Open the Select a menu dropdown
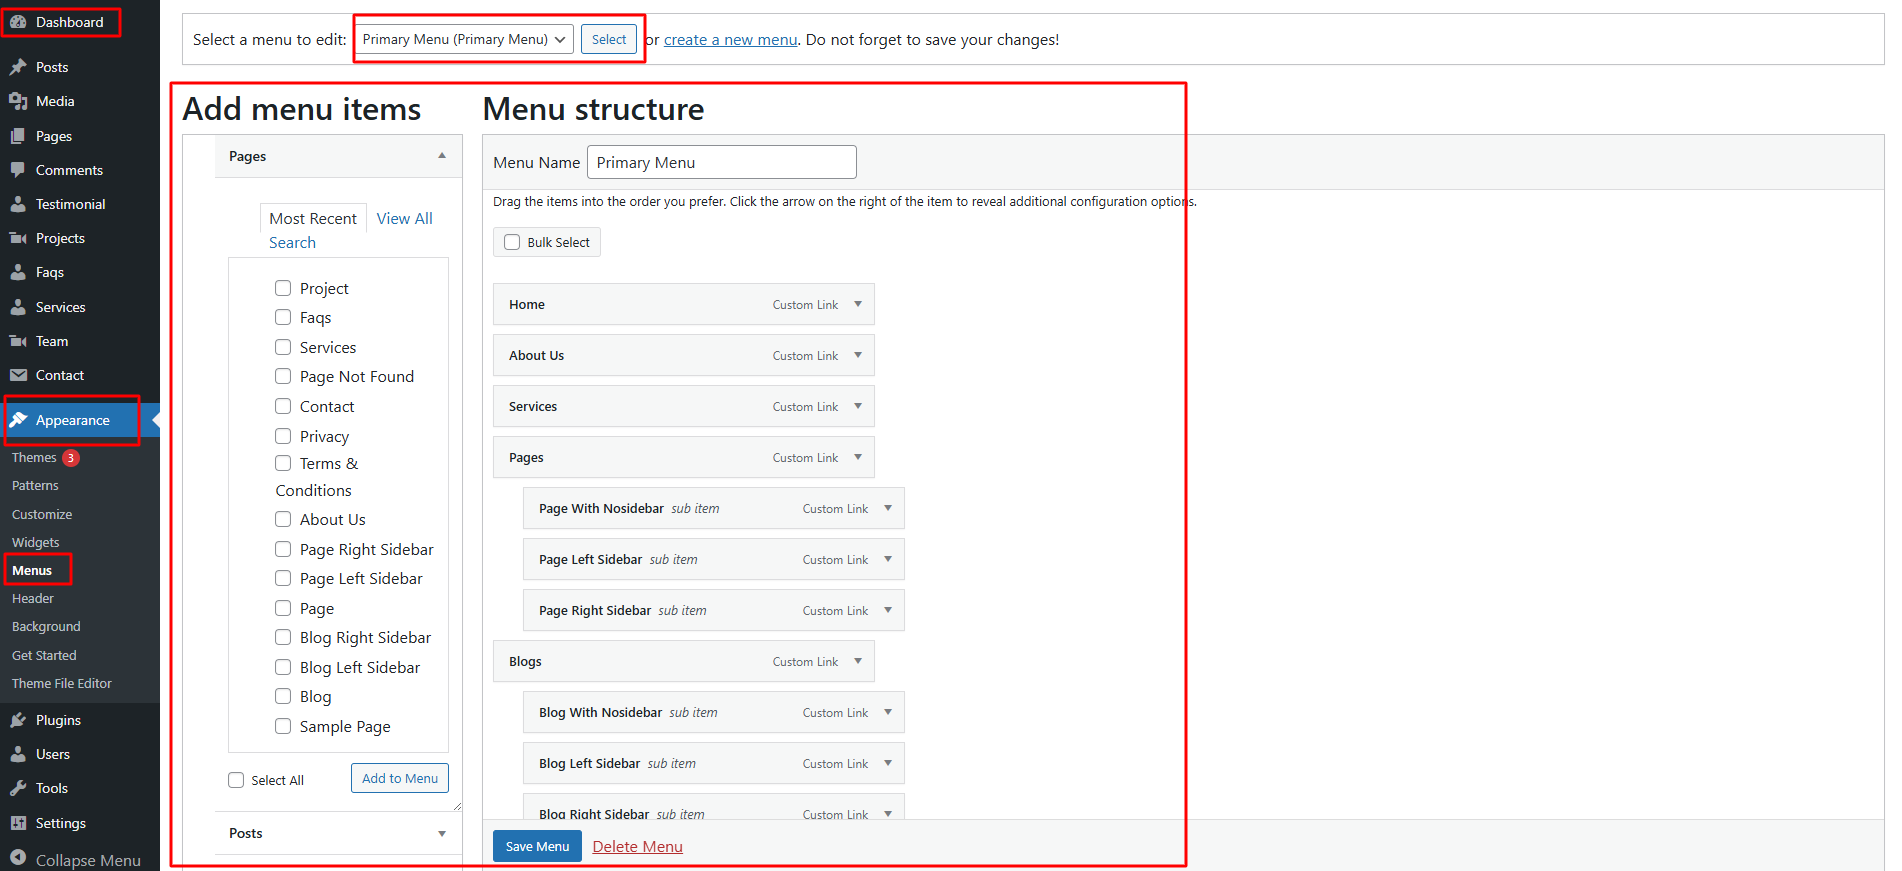Viewport: 1902px width, 871px height. tap(465, 39)
